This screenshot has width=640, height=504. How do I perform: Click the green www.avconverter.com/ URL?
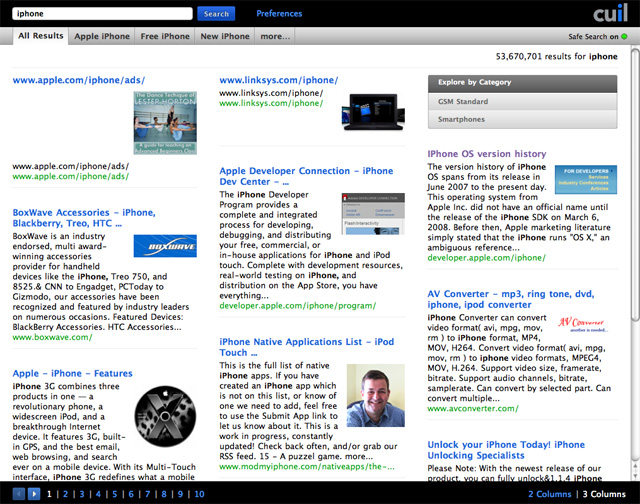click(473, 409)
